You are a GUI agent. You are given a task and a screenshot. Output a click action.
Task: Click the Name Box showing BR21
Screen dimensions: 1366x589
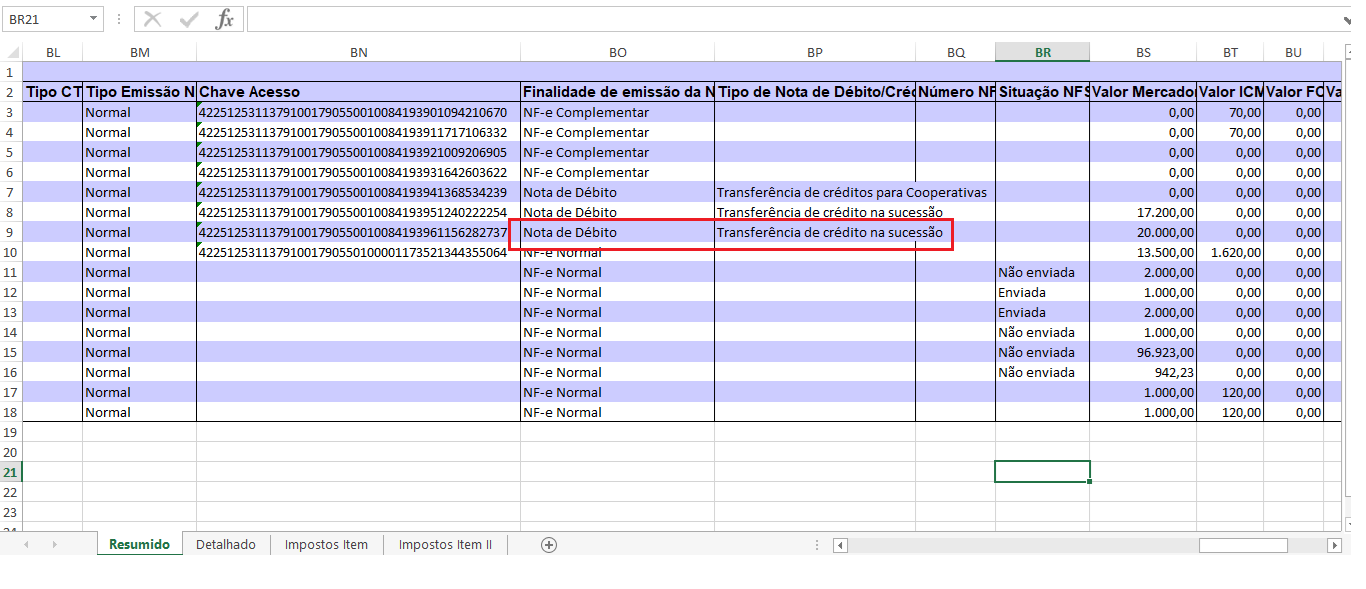(x=45, y=19)
